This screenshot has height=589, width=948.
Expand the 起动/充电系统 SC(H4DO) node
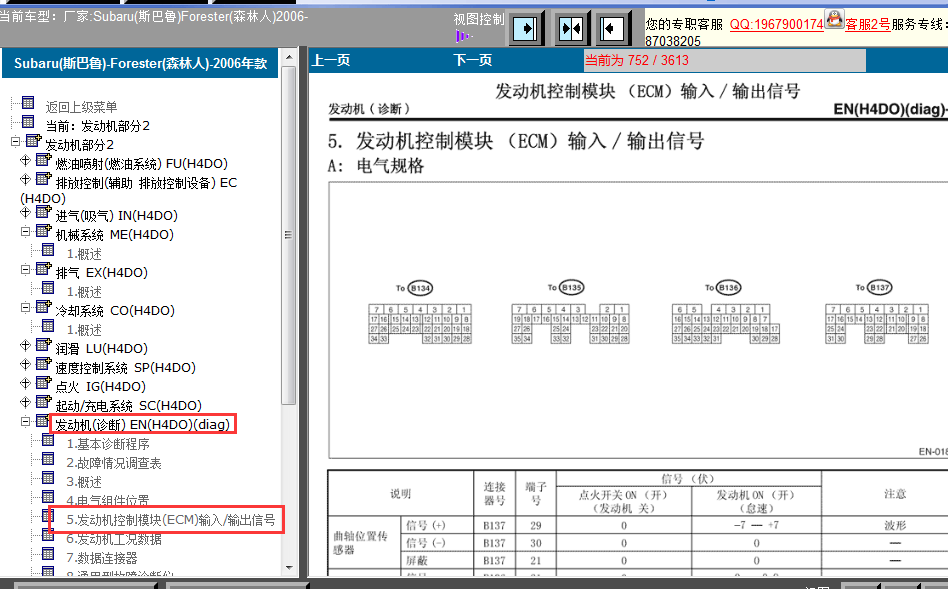tap(25, 402)
